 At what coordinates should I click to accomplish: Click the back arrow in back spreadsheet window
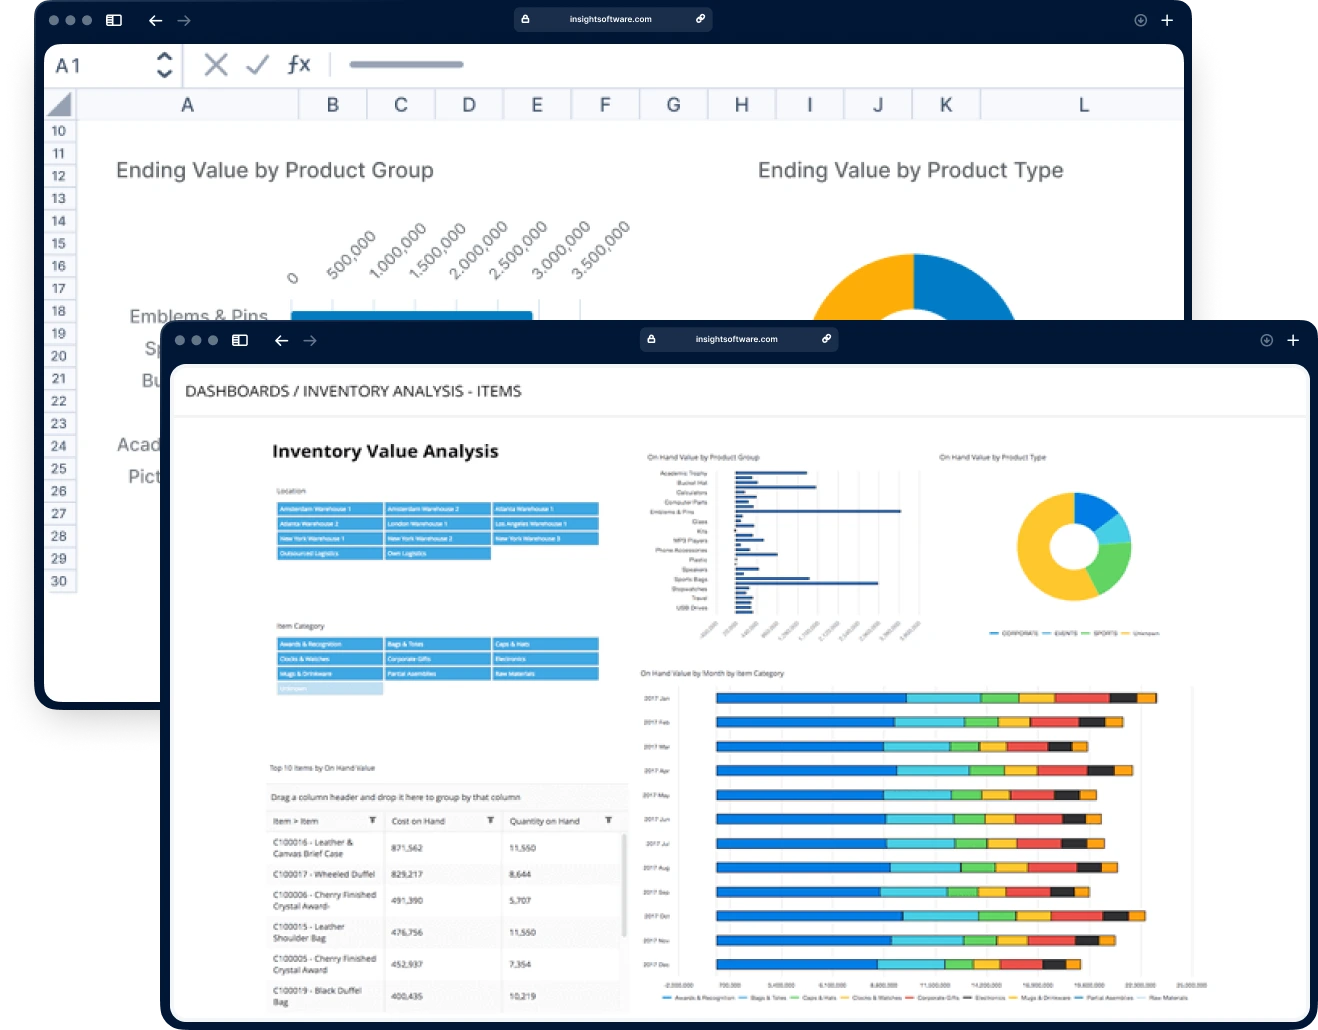pos(155,20)
